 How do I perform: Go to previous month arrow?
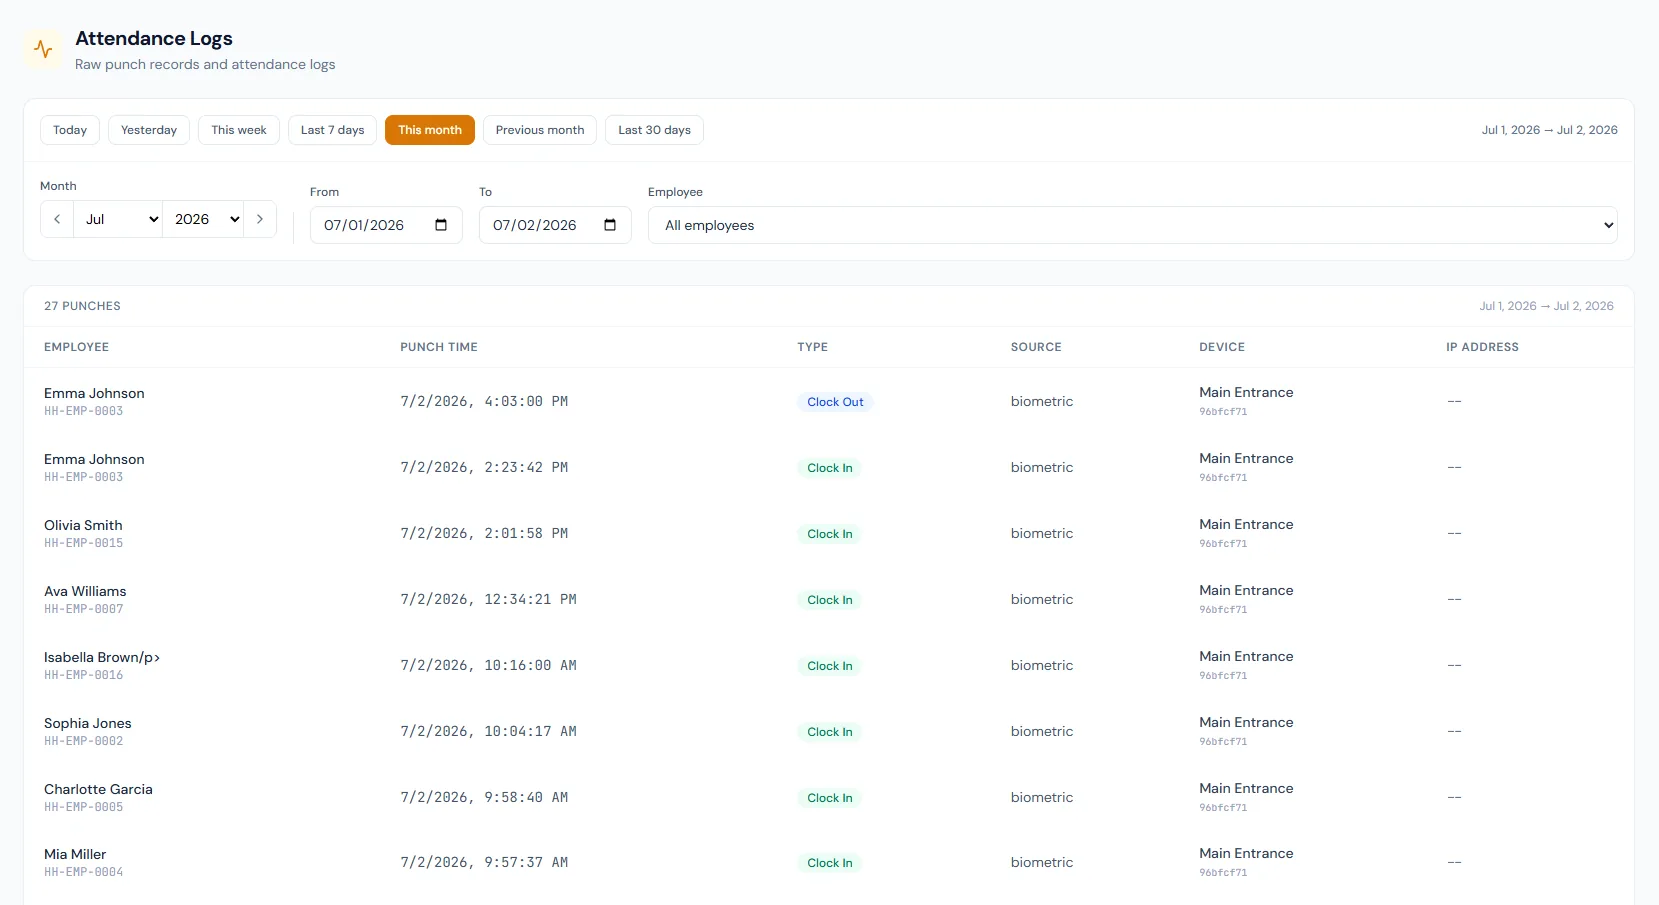click(57, 219)
